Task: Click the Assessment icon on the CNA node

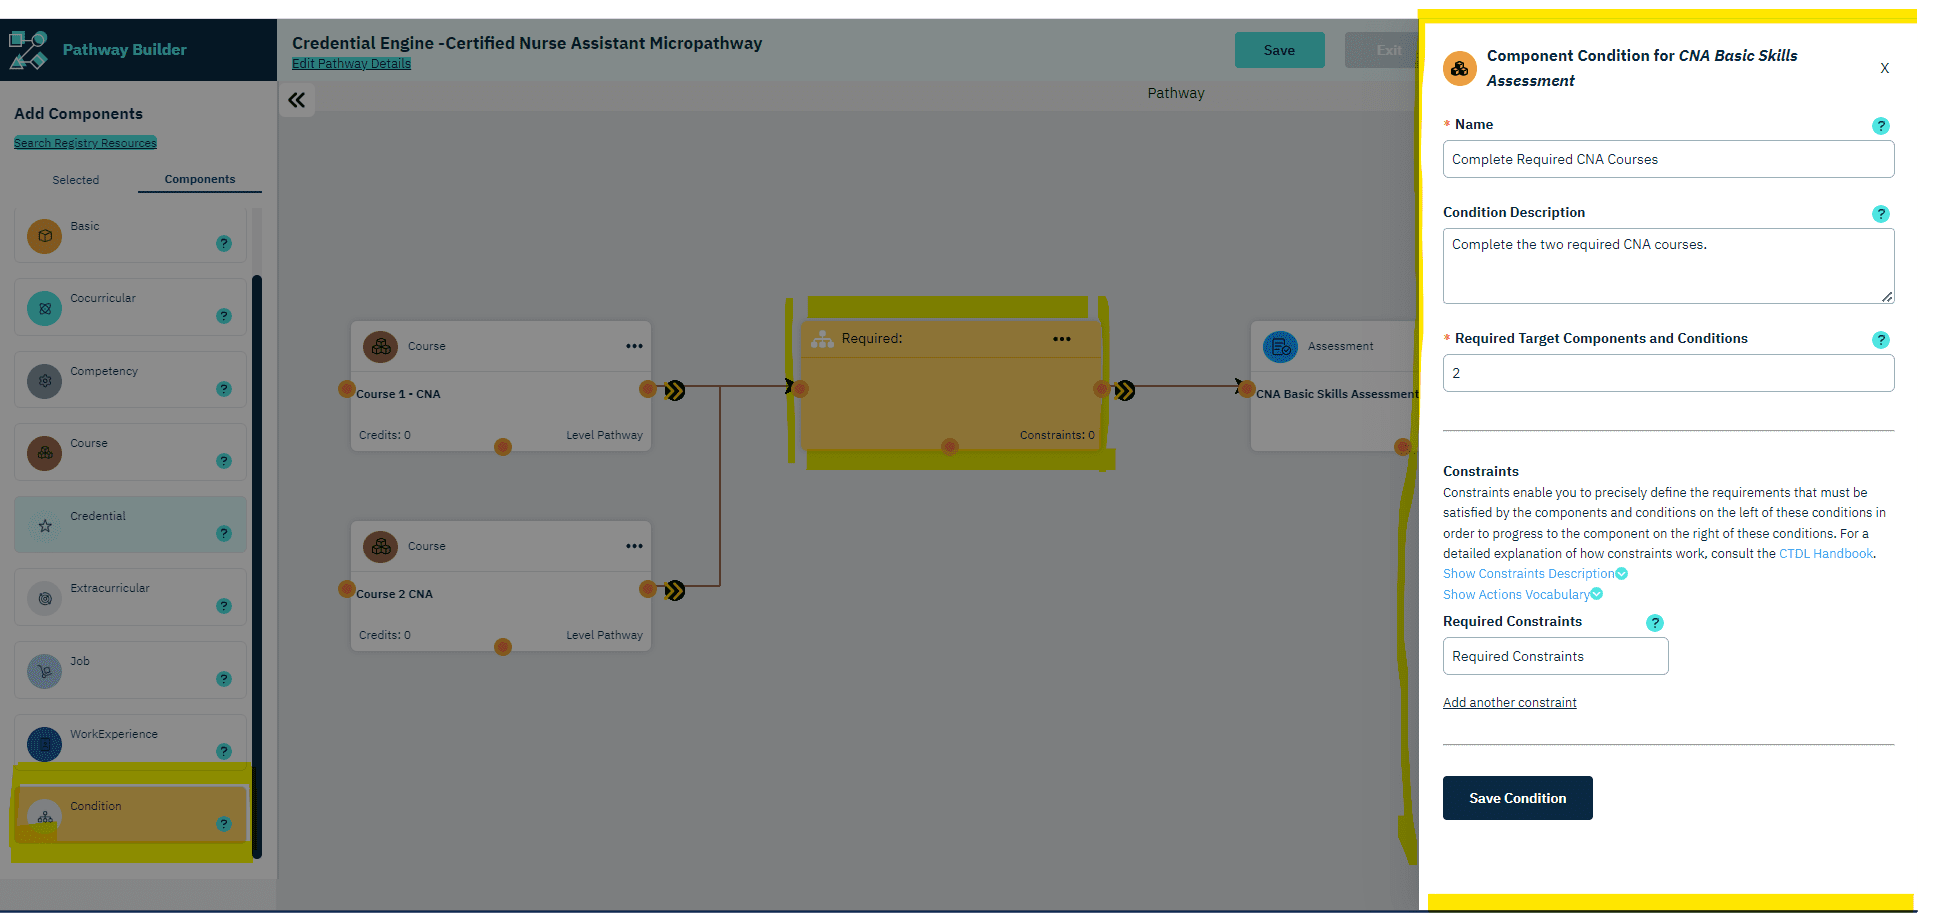Action: [1280, 346]
